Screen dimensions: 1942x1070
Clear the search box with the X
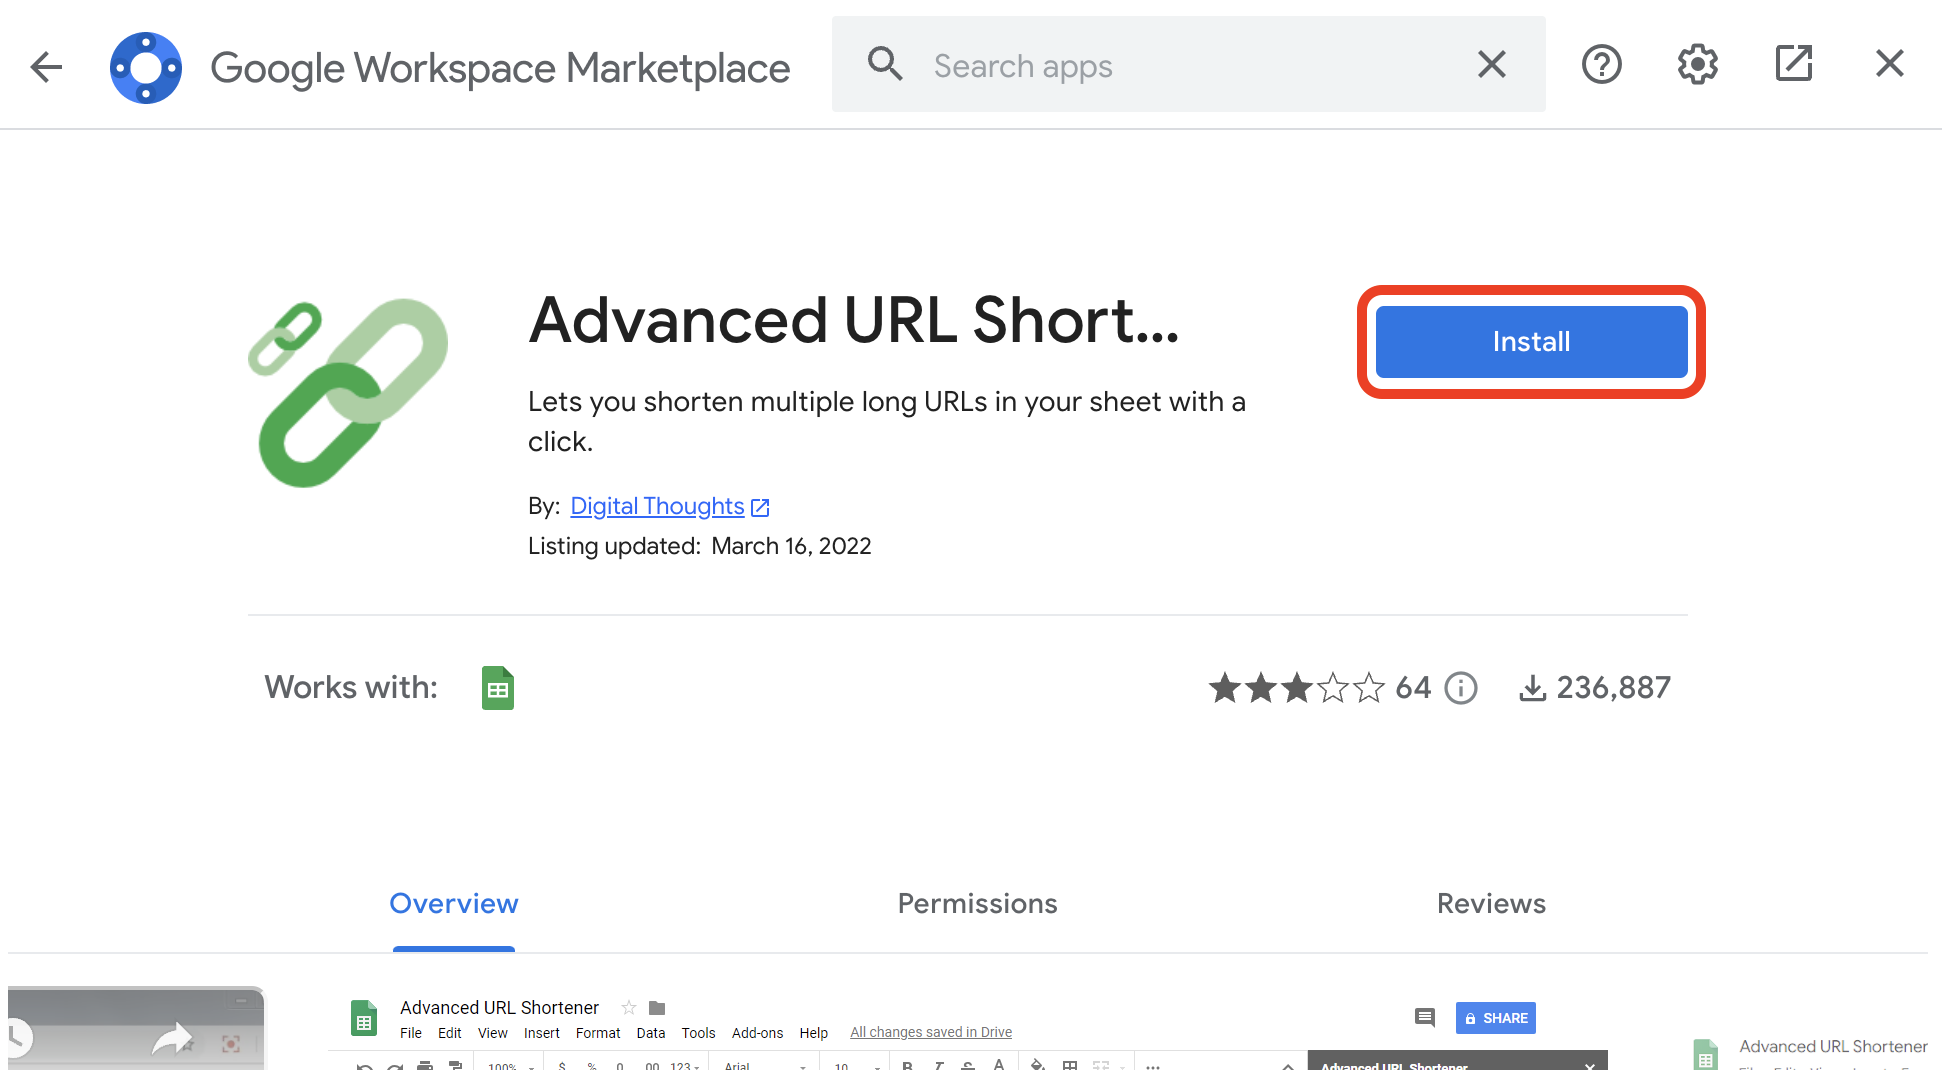[1491, 65]
